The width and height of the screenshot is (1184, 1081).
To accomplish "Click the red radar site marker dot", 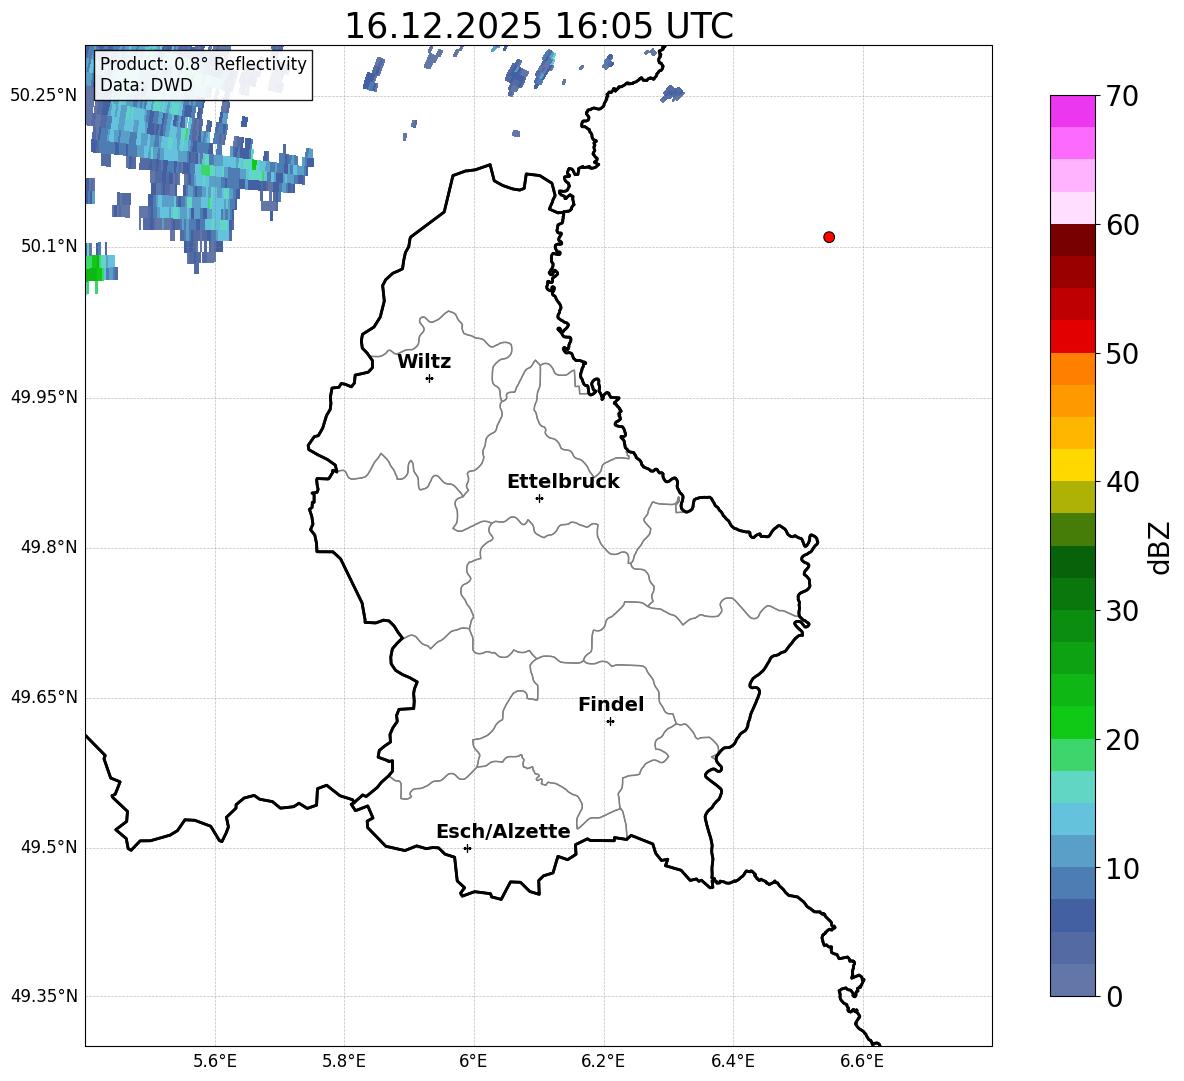I will click(829, 237).
